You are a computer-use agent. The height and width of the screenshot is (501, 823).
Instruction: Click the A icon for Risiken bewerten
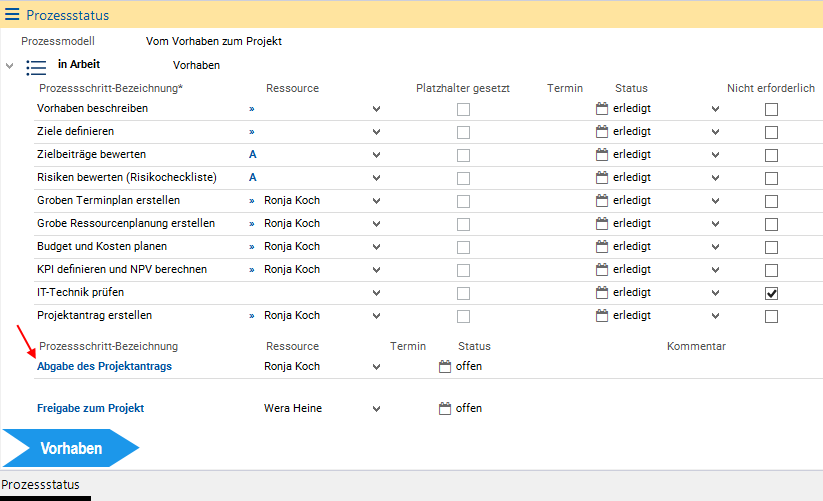coord(252,178)
